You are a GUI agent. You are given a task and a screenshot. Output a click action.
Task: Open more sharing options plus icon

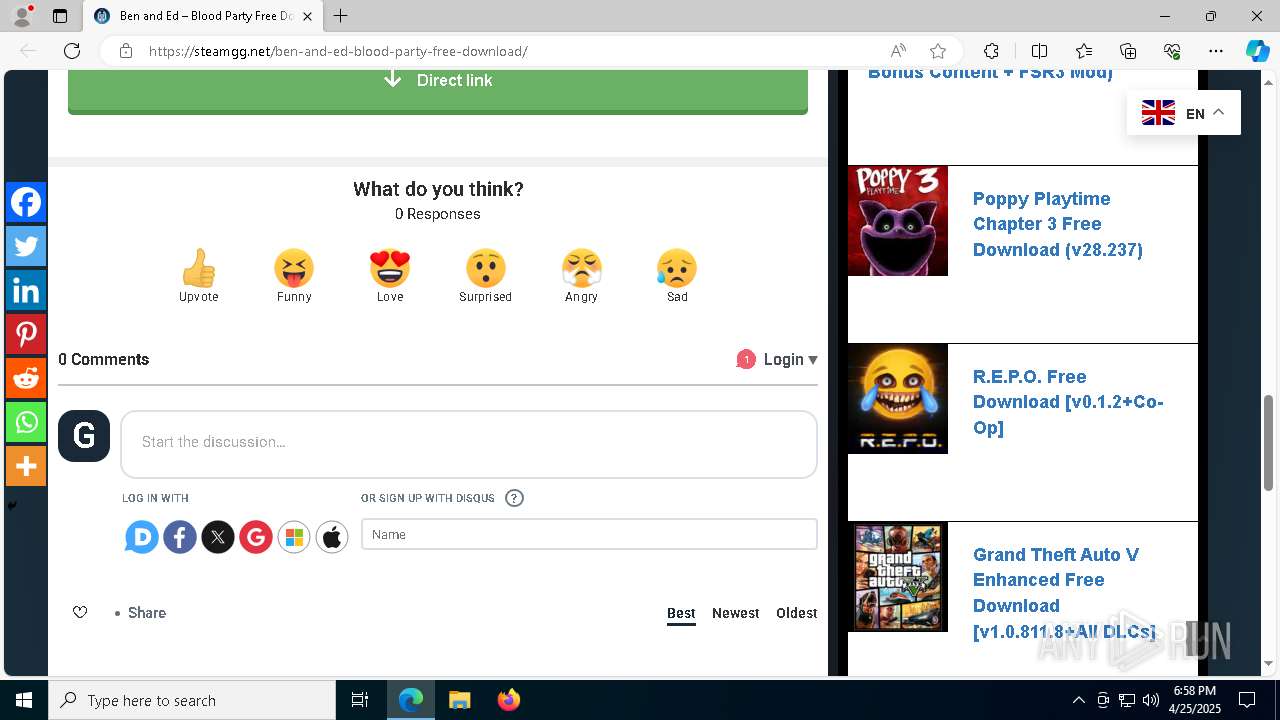pos(26,466)
